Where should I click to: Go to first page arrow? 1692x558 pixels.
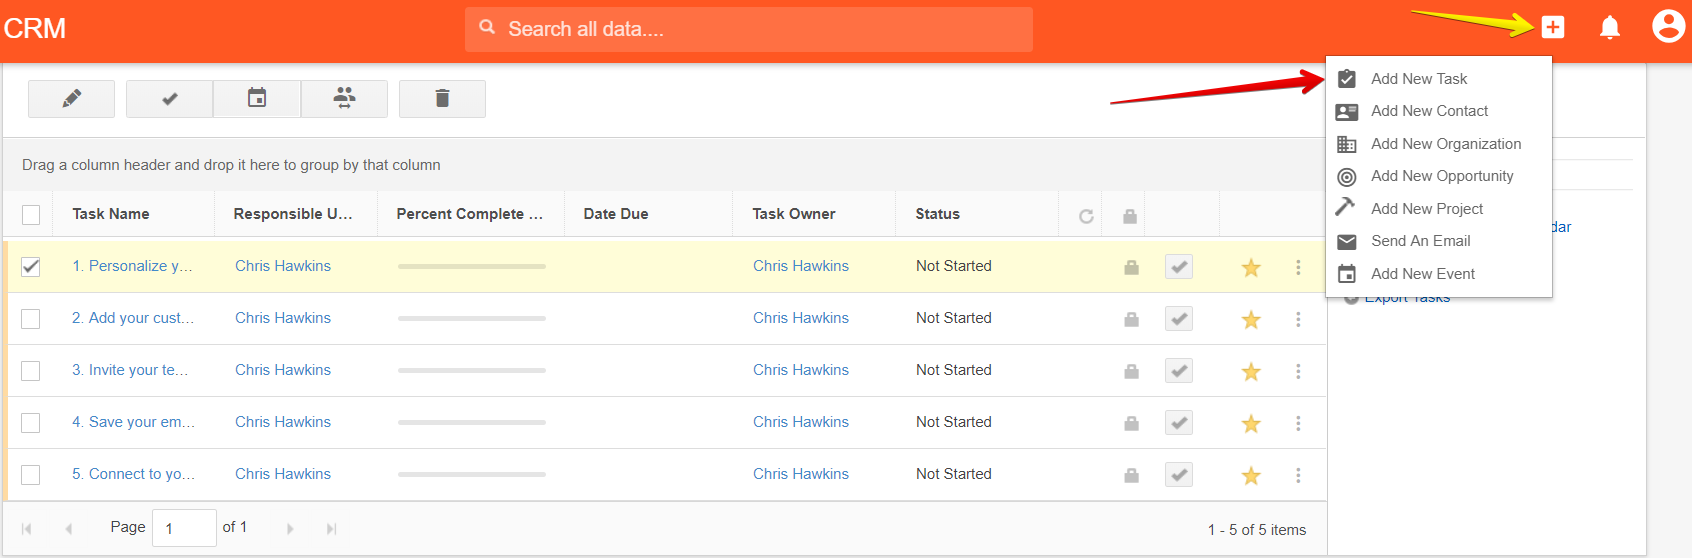click(26, 529)
